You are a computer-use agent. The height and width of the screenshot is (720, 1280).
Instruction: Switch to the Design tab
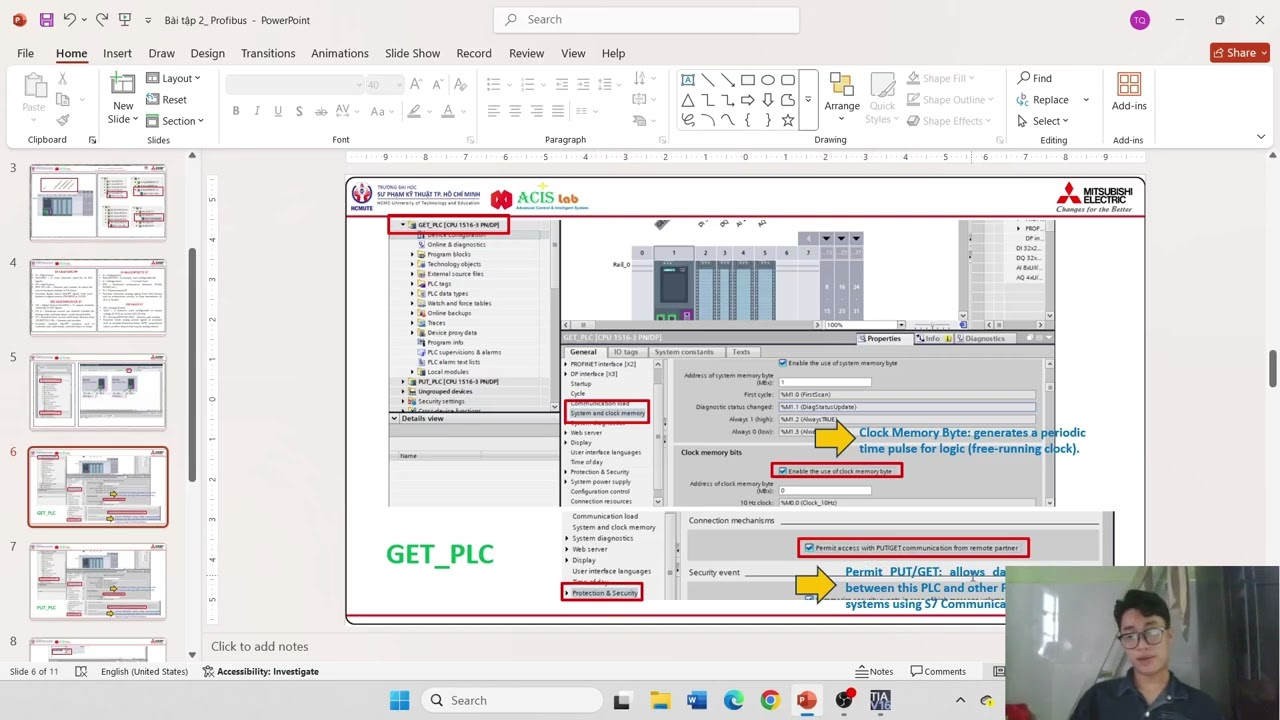(207, 53)
